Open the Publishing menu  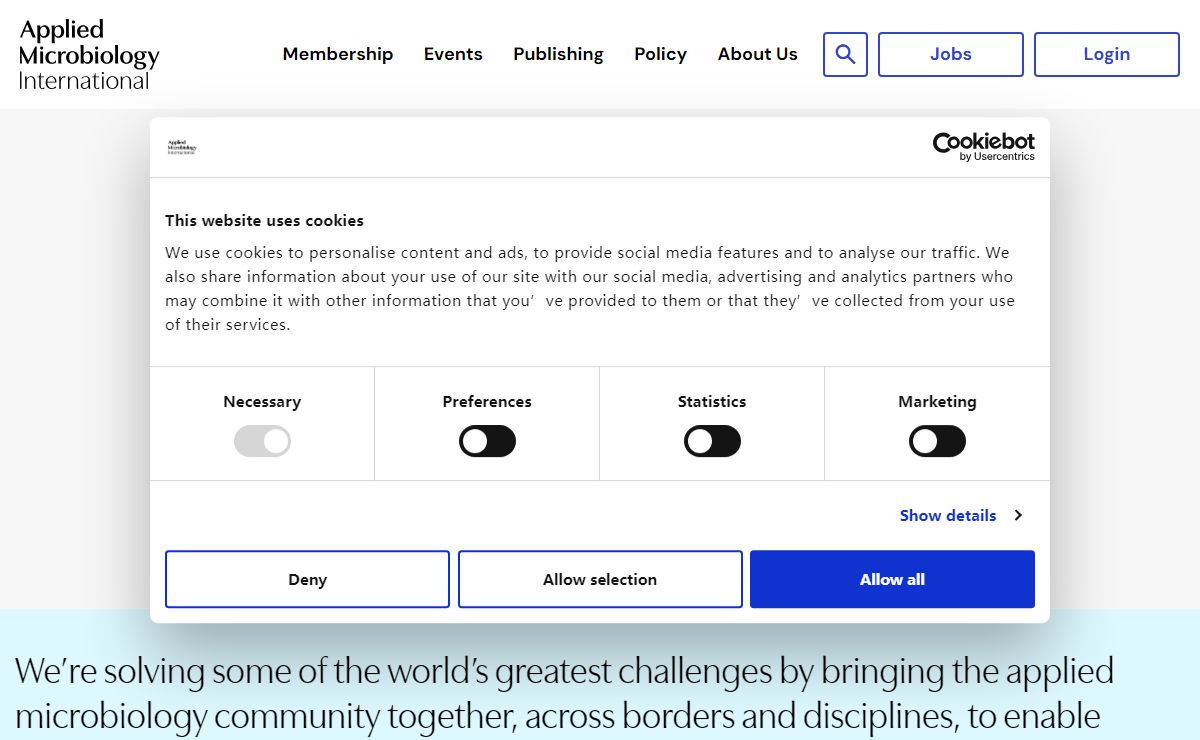pyautogui.click(x=558, y=54)
